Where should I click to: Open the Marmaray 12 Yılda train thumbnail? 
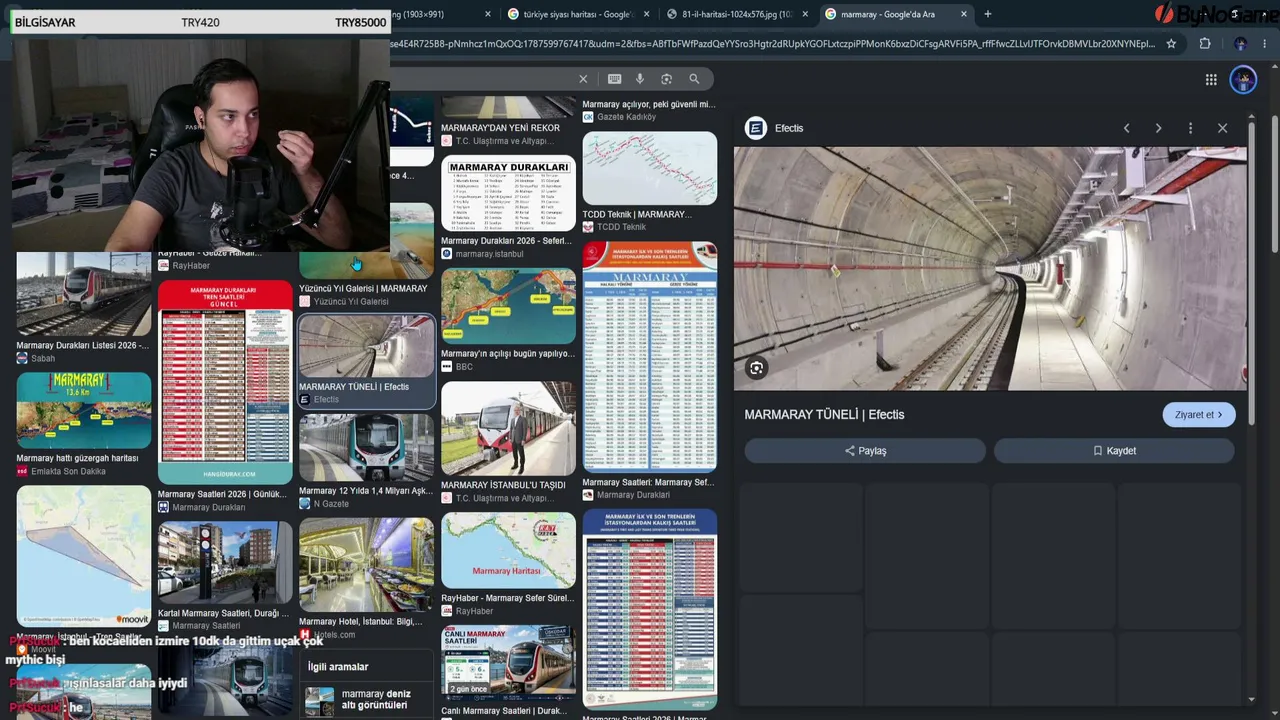pyautogui.click(x=367, y=448)
